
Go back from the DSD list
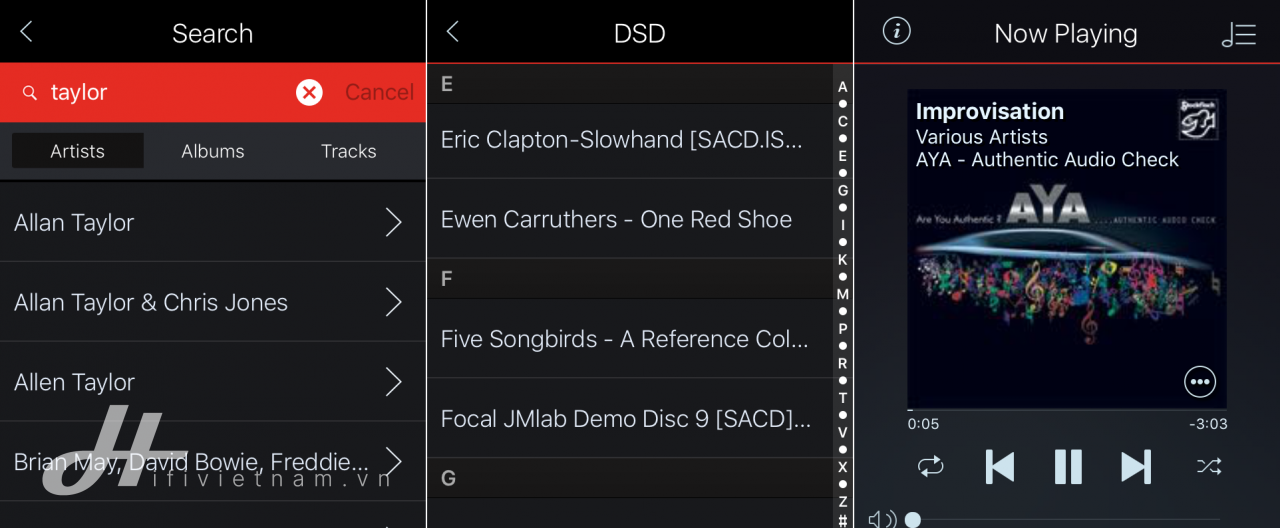pyautogui.click(x=452, y=32)
